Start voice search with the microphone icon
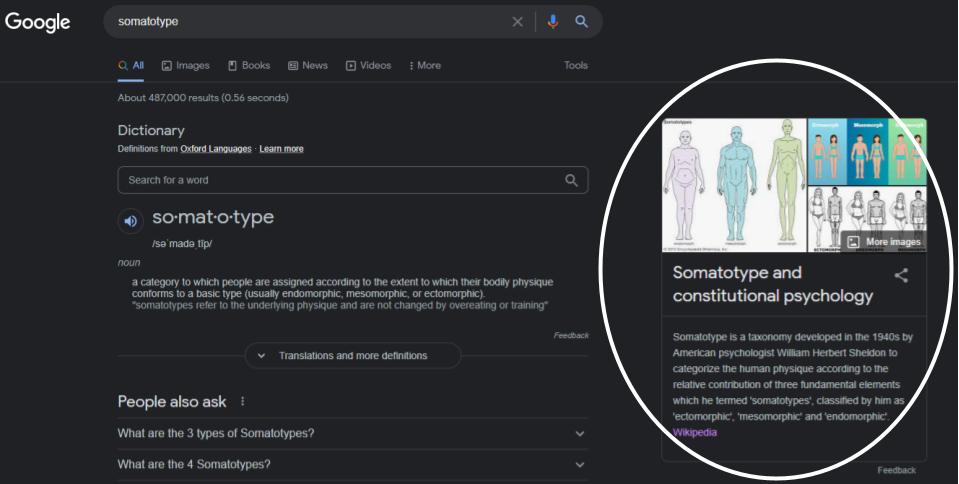Screen dimensions: 959x484 (553, 22)
